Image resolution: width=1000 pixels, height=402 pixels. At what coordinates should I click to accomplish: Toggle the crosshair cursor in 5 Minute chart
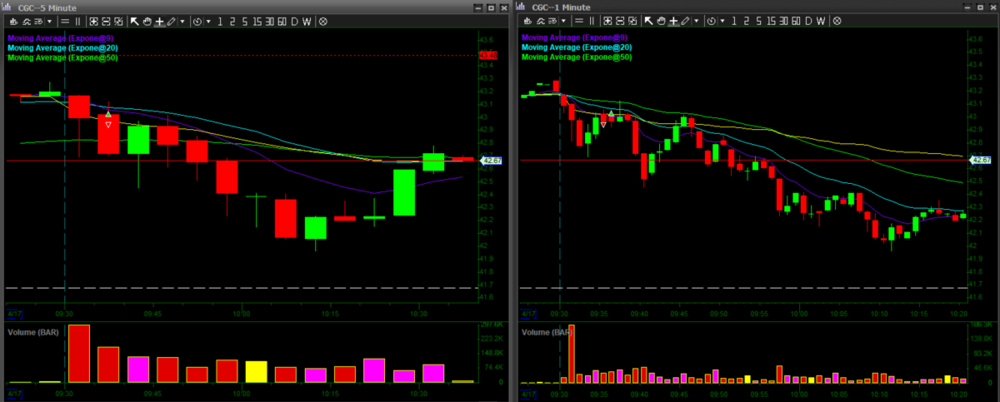pos(159,20)
